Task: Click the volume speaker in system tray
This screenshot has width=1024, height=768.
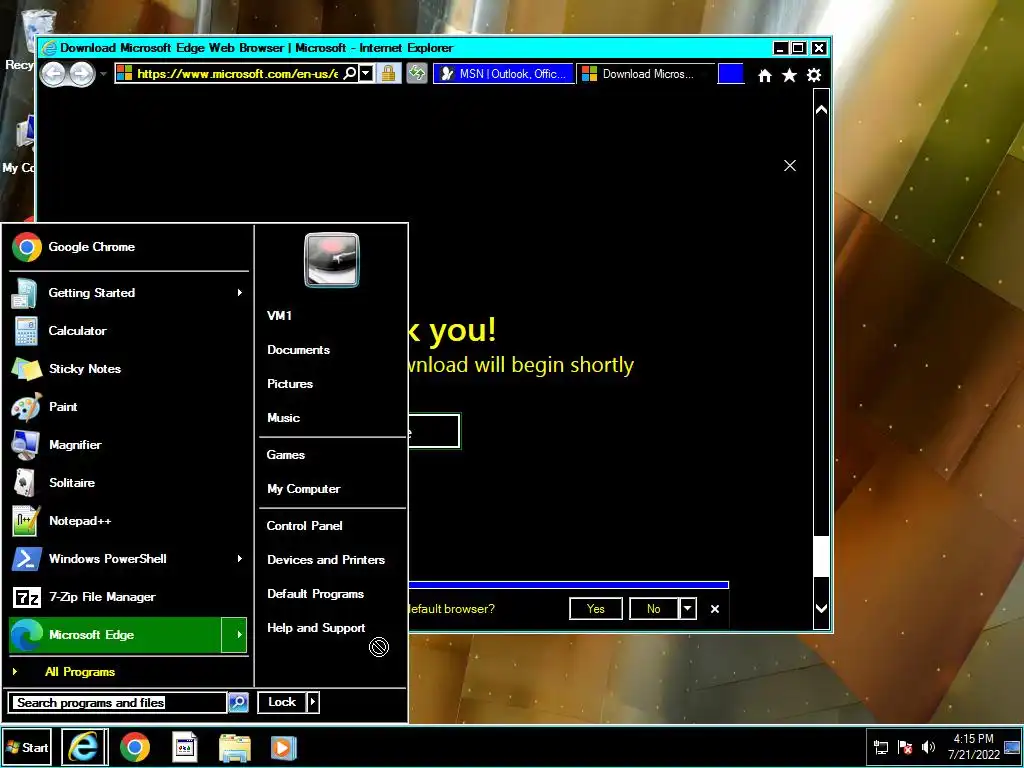Action: click(928, 747)
